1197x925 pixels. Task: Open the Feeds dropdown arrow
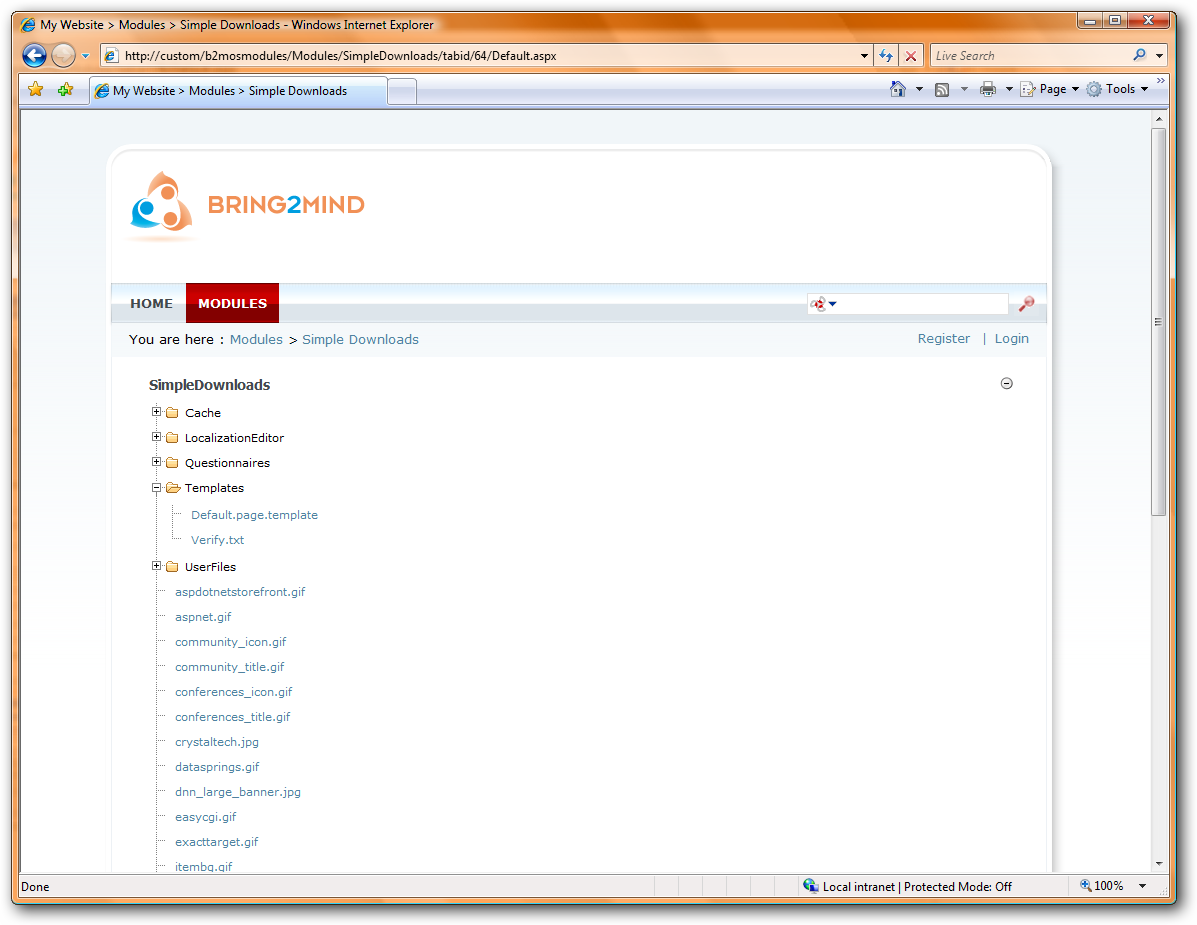964,89
